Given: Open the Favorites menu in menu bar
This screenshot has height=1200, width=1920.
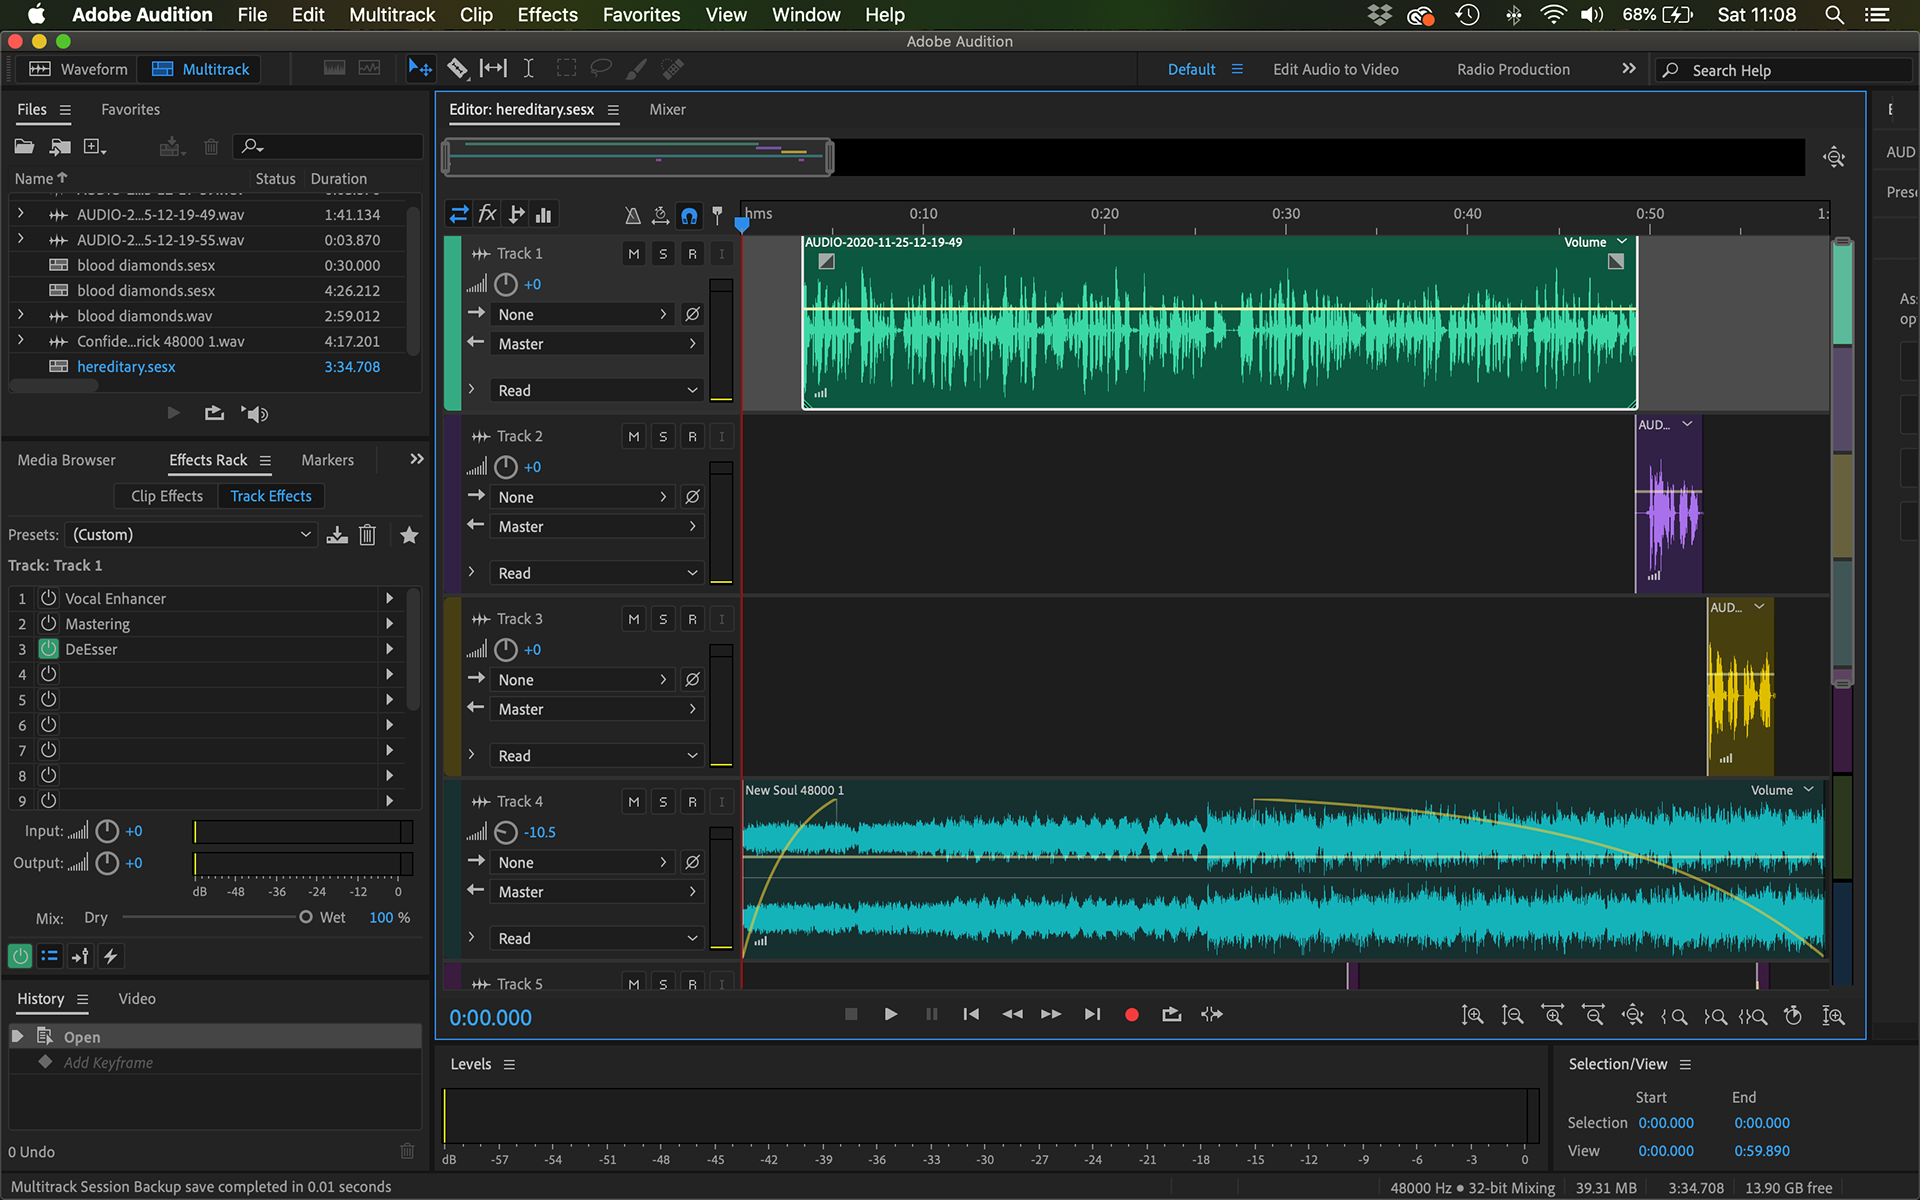Looking at the screenshot, I should coord(641,15).
